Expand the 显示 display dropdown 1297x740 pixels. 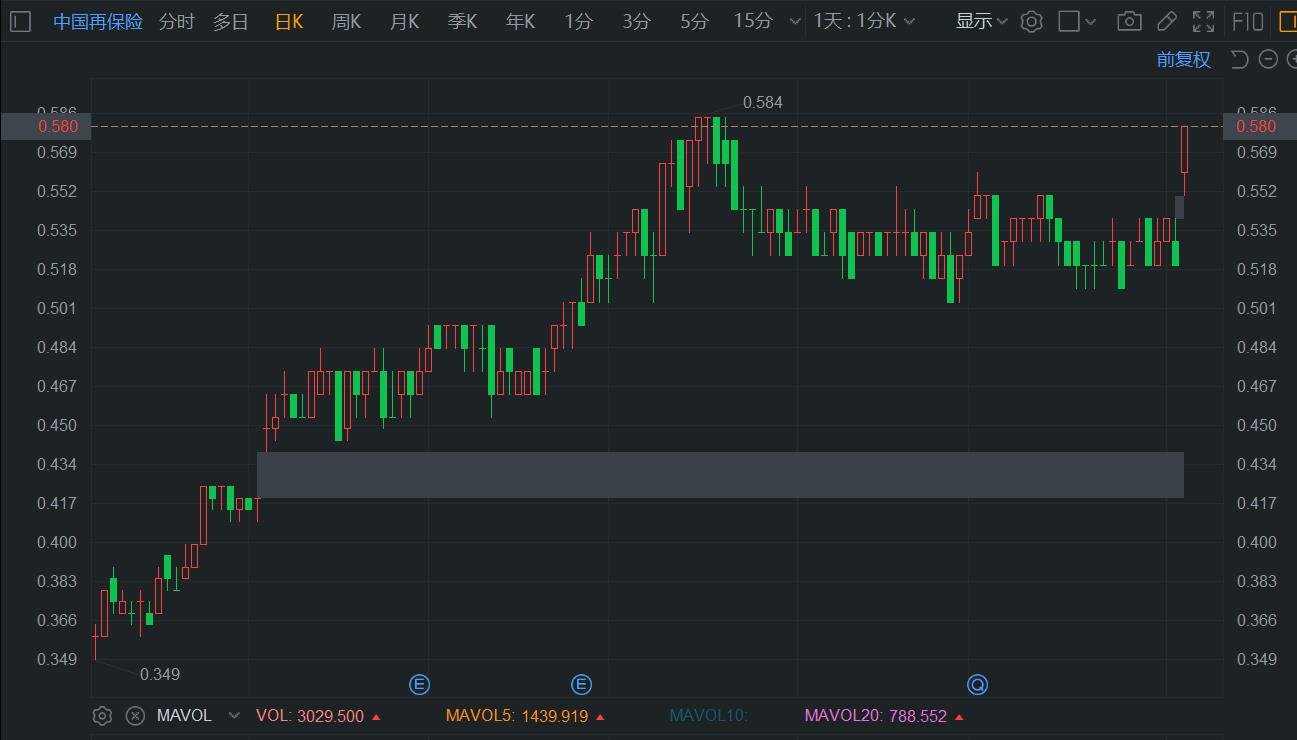981,21
